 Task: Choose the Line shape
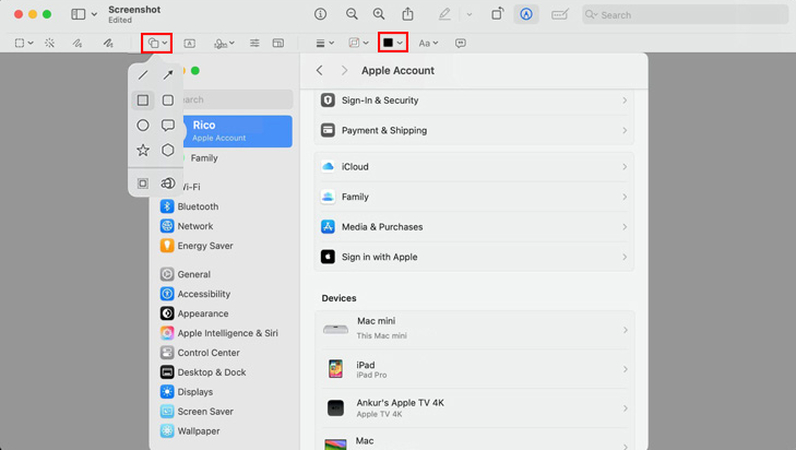click(x=143, y=75)
